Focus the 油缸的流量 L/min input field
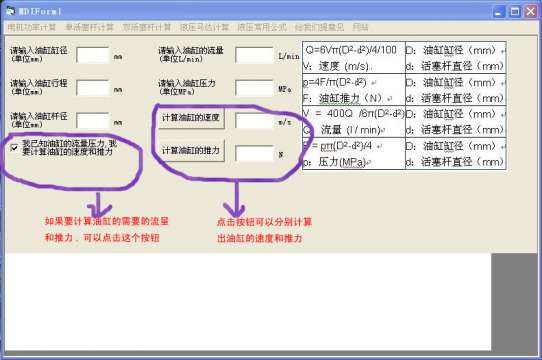542x360 pixels. [x=254, y=55]
